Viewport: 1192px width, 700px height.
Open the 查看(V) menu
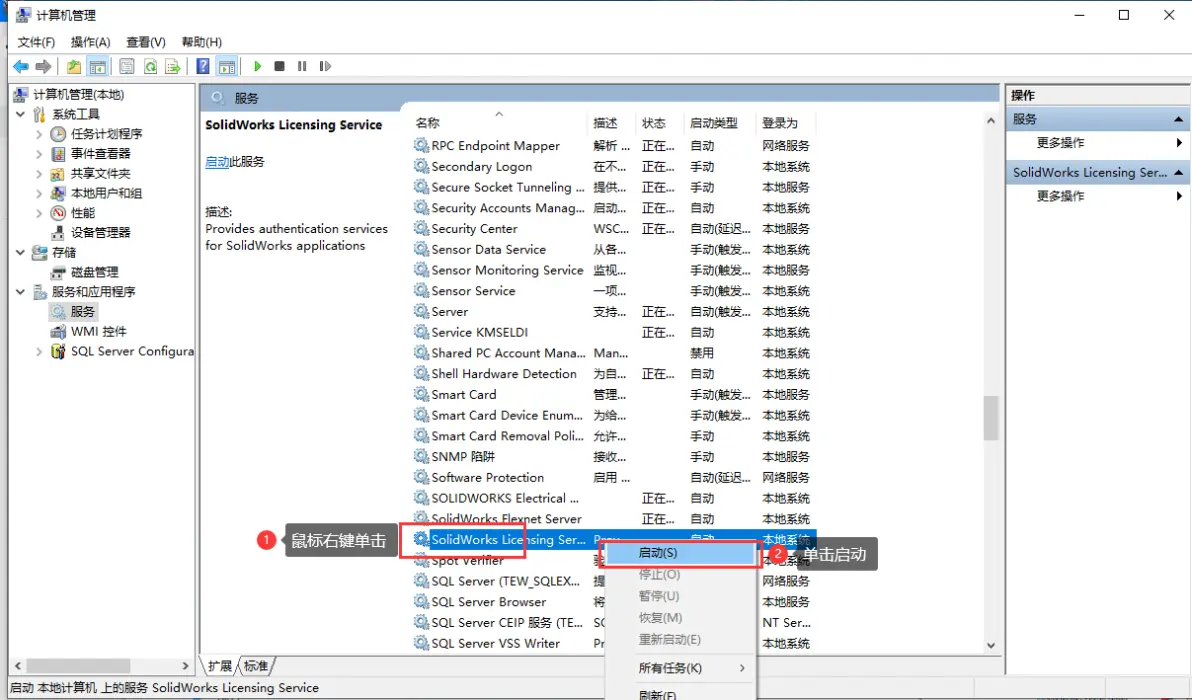(x=146, y=42)
